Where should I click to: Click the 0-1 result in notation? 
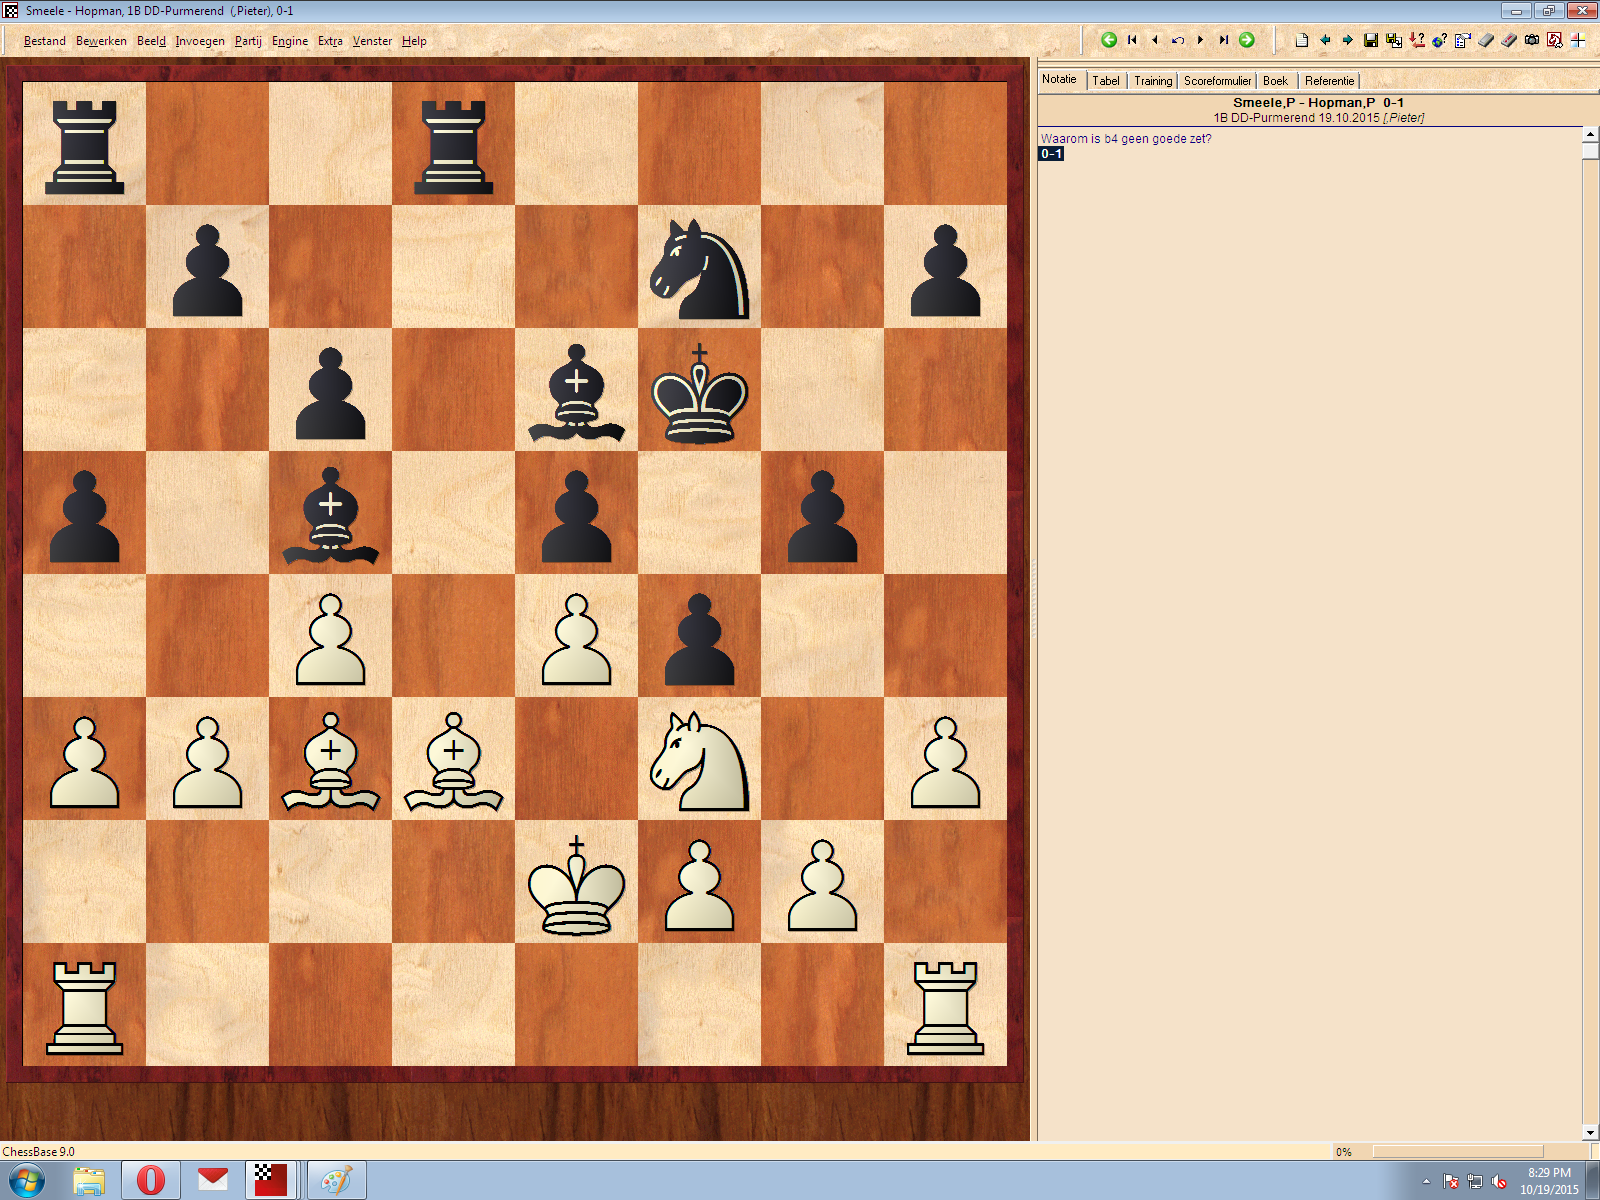click(x=1051, y=154)
